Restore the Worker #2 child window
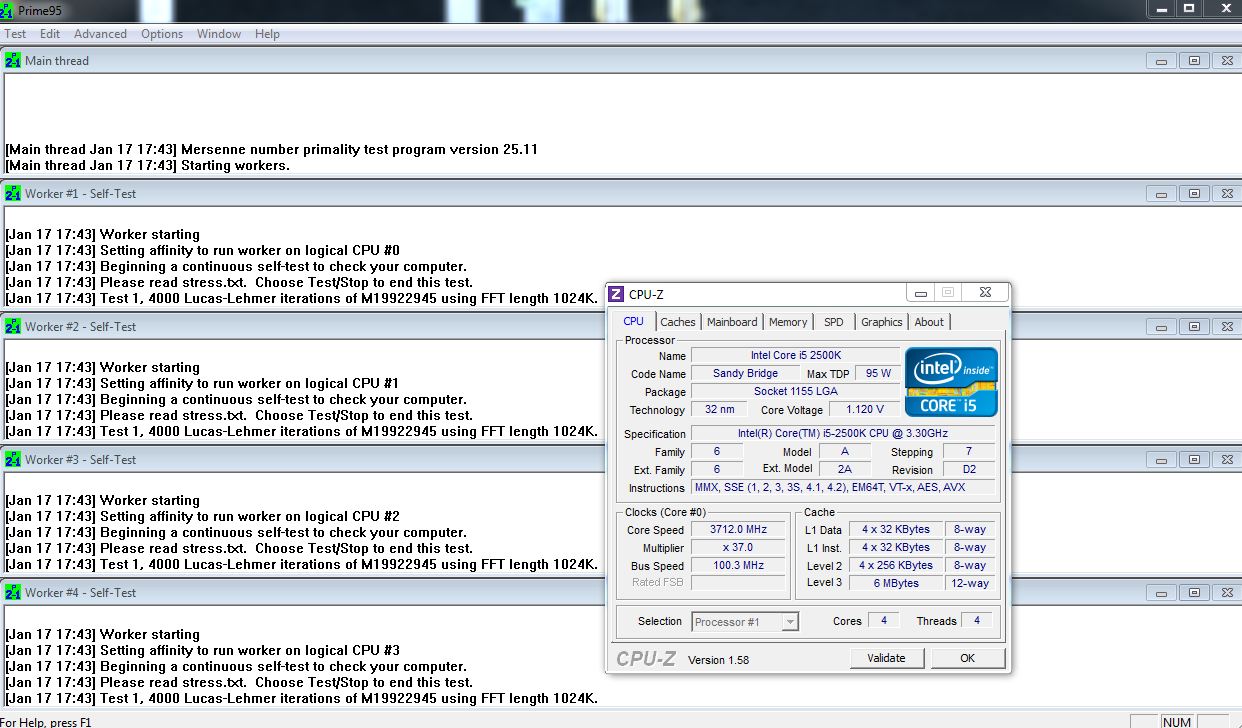 point(1194,327)
